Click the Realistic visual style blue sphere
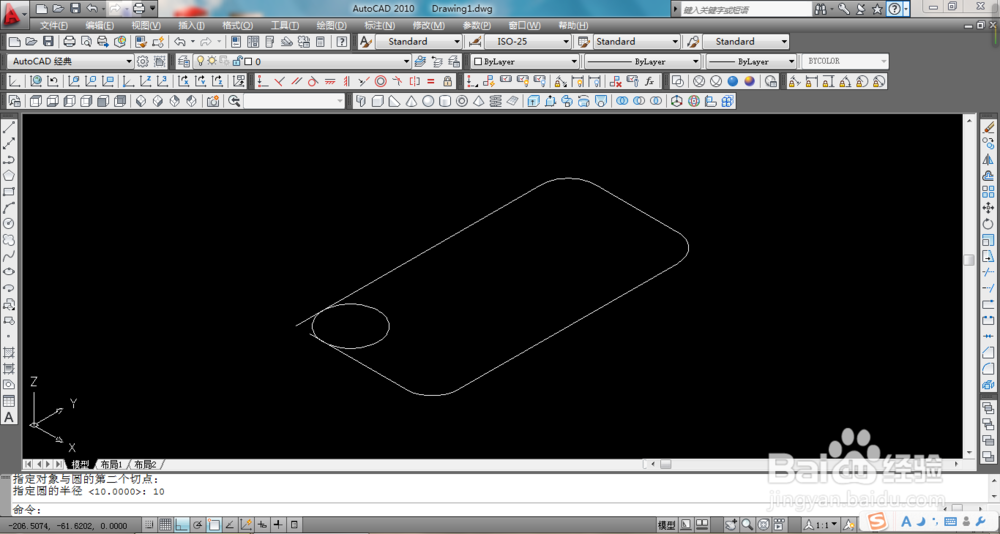 733,81
